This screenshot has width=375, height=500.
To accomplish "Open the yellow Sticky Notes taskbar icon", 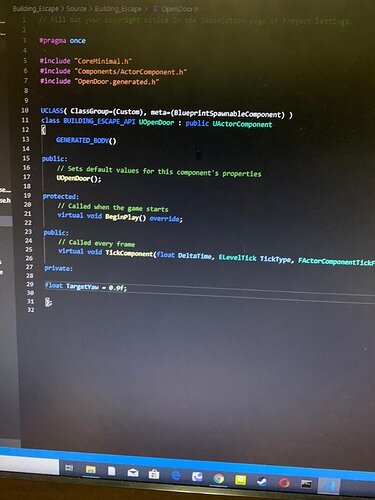I will point(240,480).
